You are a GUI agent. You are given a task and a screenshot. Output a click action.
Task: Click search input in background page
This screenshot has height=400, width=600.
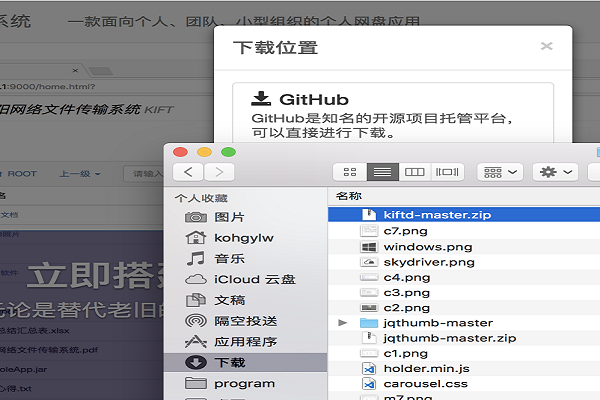pos(144,174)
